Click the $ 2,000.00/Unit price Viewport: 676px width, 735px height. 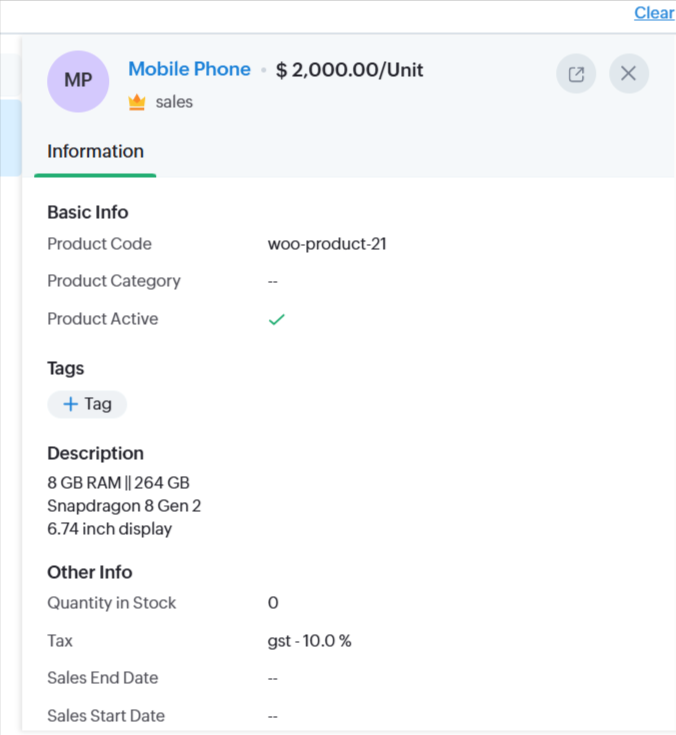[x=349, y=70]
